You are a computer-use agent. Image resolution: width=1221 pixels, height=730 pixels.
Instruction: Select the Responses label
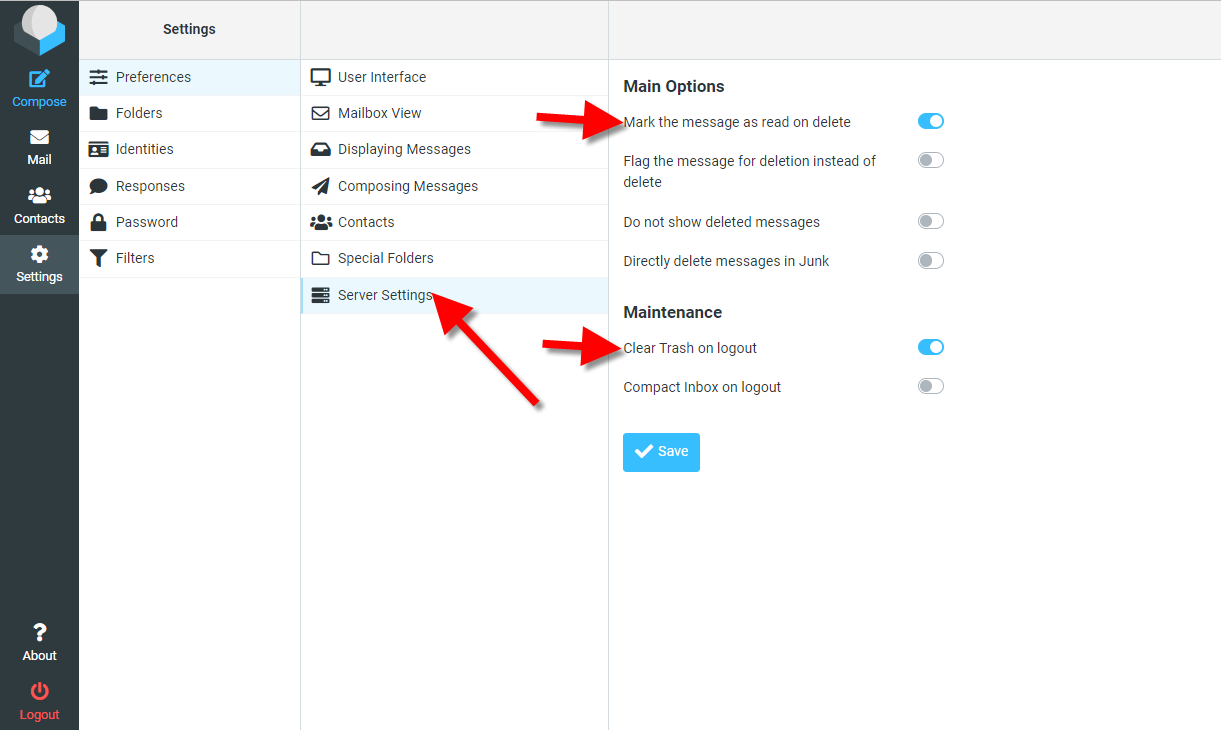[150, 186]
